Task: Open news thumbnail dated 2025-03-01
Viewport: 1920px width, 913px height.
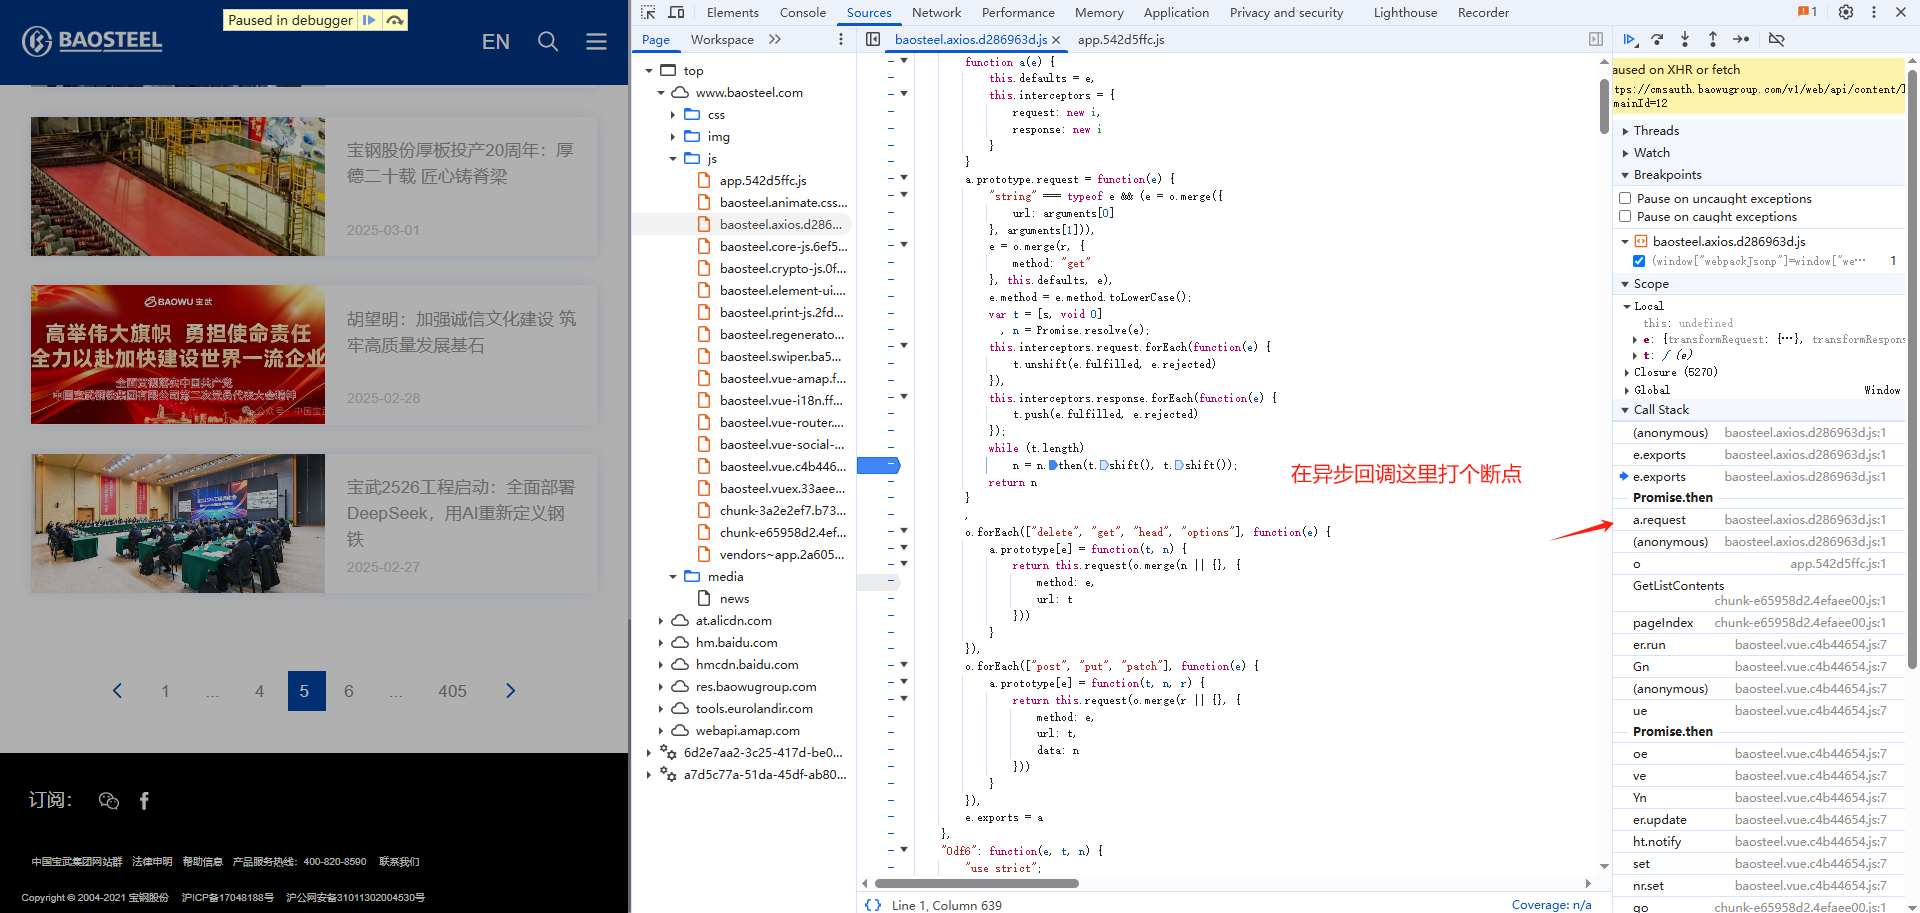Action: coord(178,186)
